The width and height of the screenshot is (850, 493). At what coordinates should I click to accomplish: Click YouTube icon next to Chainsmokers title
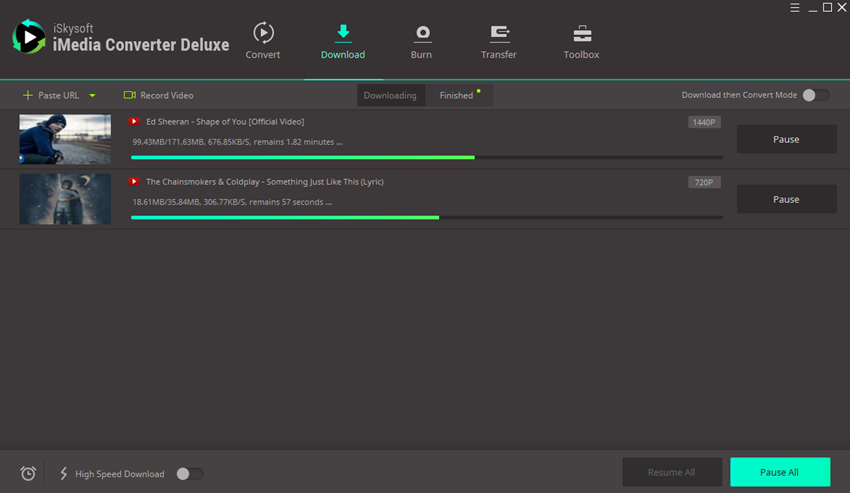(134, 182)
